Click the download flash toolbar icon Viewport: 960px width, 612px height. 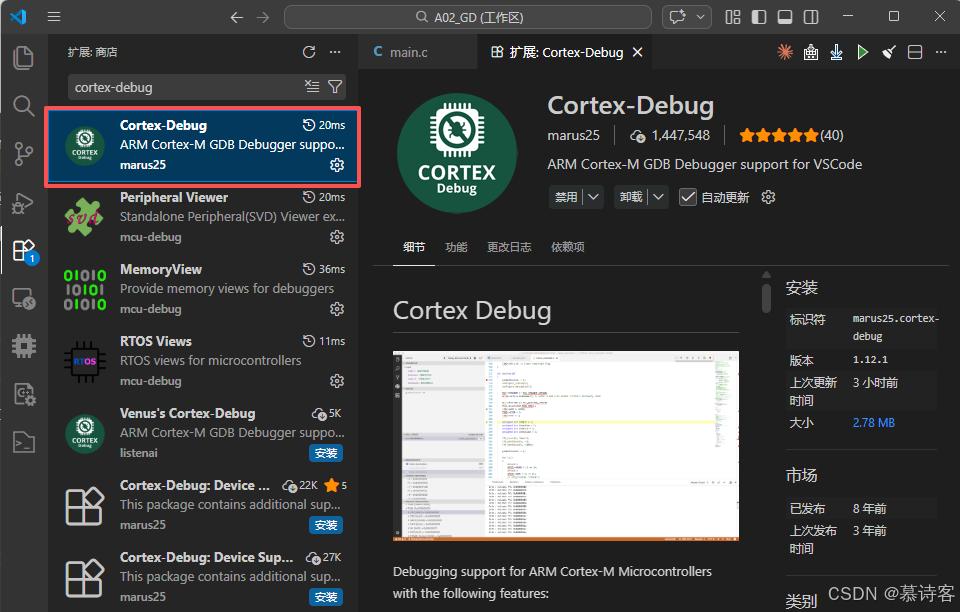pos(836,52)
